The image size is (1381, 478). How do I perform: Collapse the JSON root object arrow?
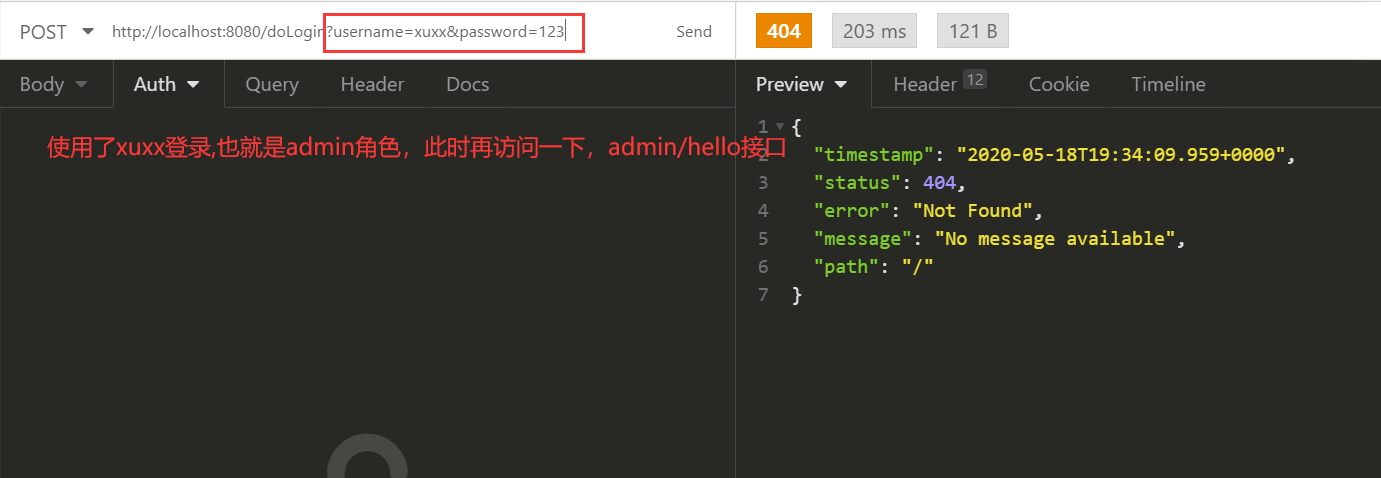point(780,127)
